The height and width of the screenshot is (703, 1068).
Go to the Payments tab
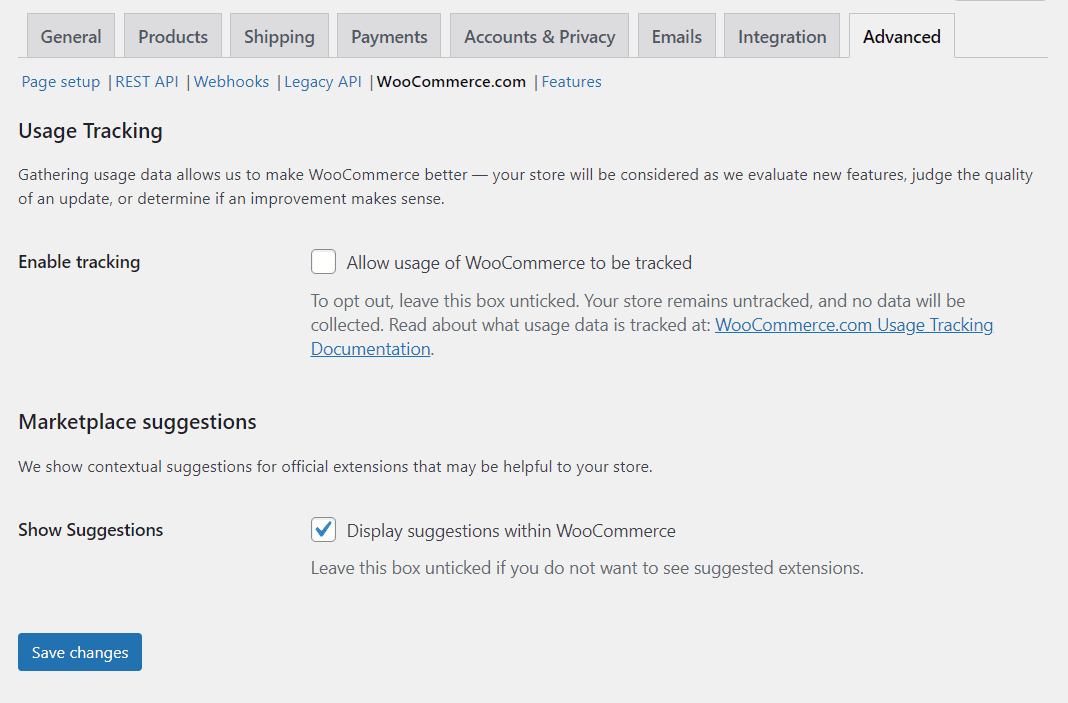click(x=388, y=35)
